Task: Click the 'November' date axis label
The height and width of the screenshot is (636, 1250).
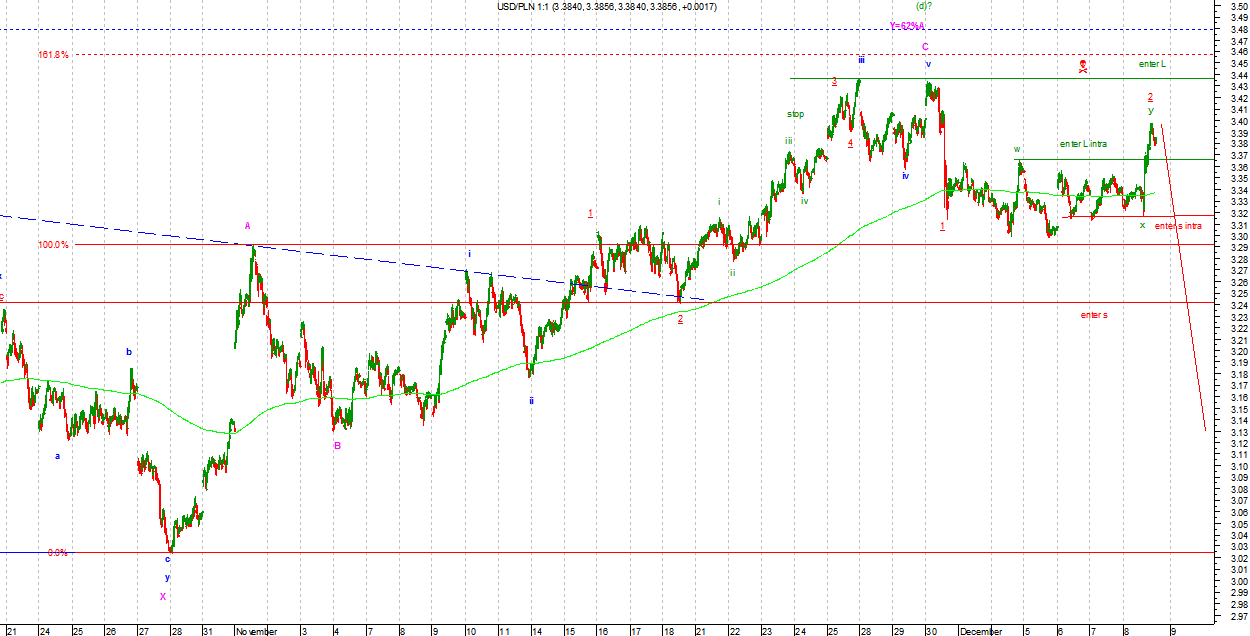Action: (x=255, y=631)
